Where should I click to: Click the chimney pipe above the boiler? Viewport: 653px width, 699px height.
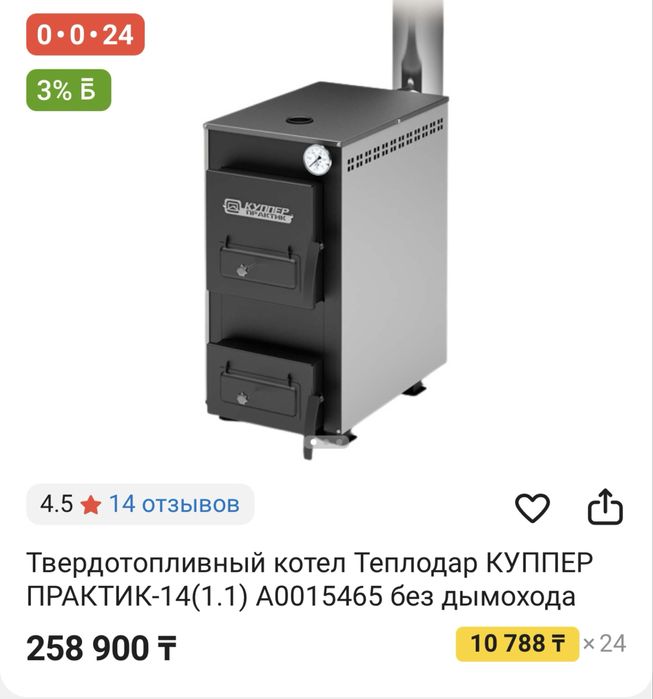[417, 45]
